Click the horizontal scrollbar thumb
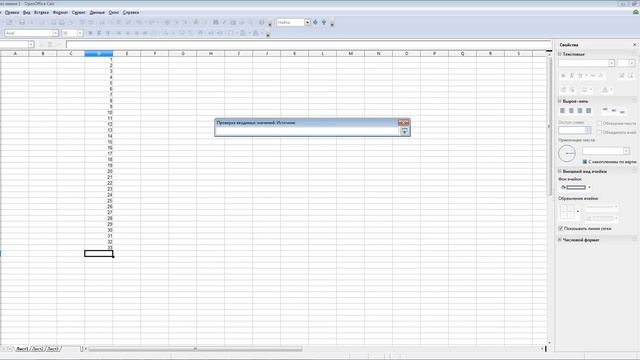640x360 pixels. click(195, 349)
